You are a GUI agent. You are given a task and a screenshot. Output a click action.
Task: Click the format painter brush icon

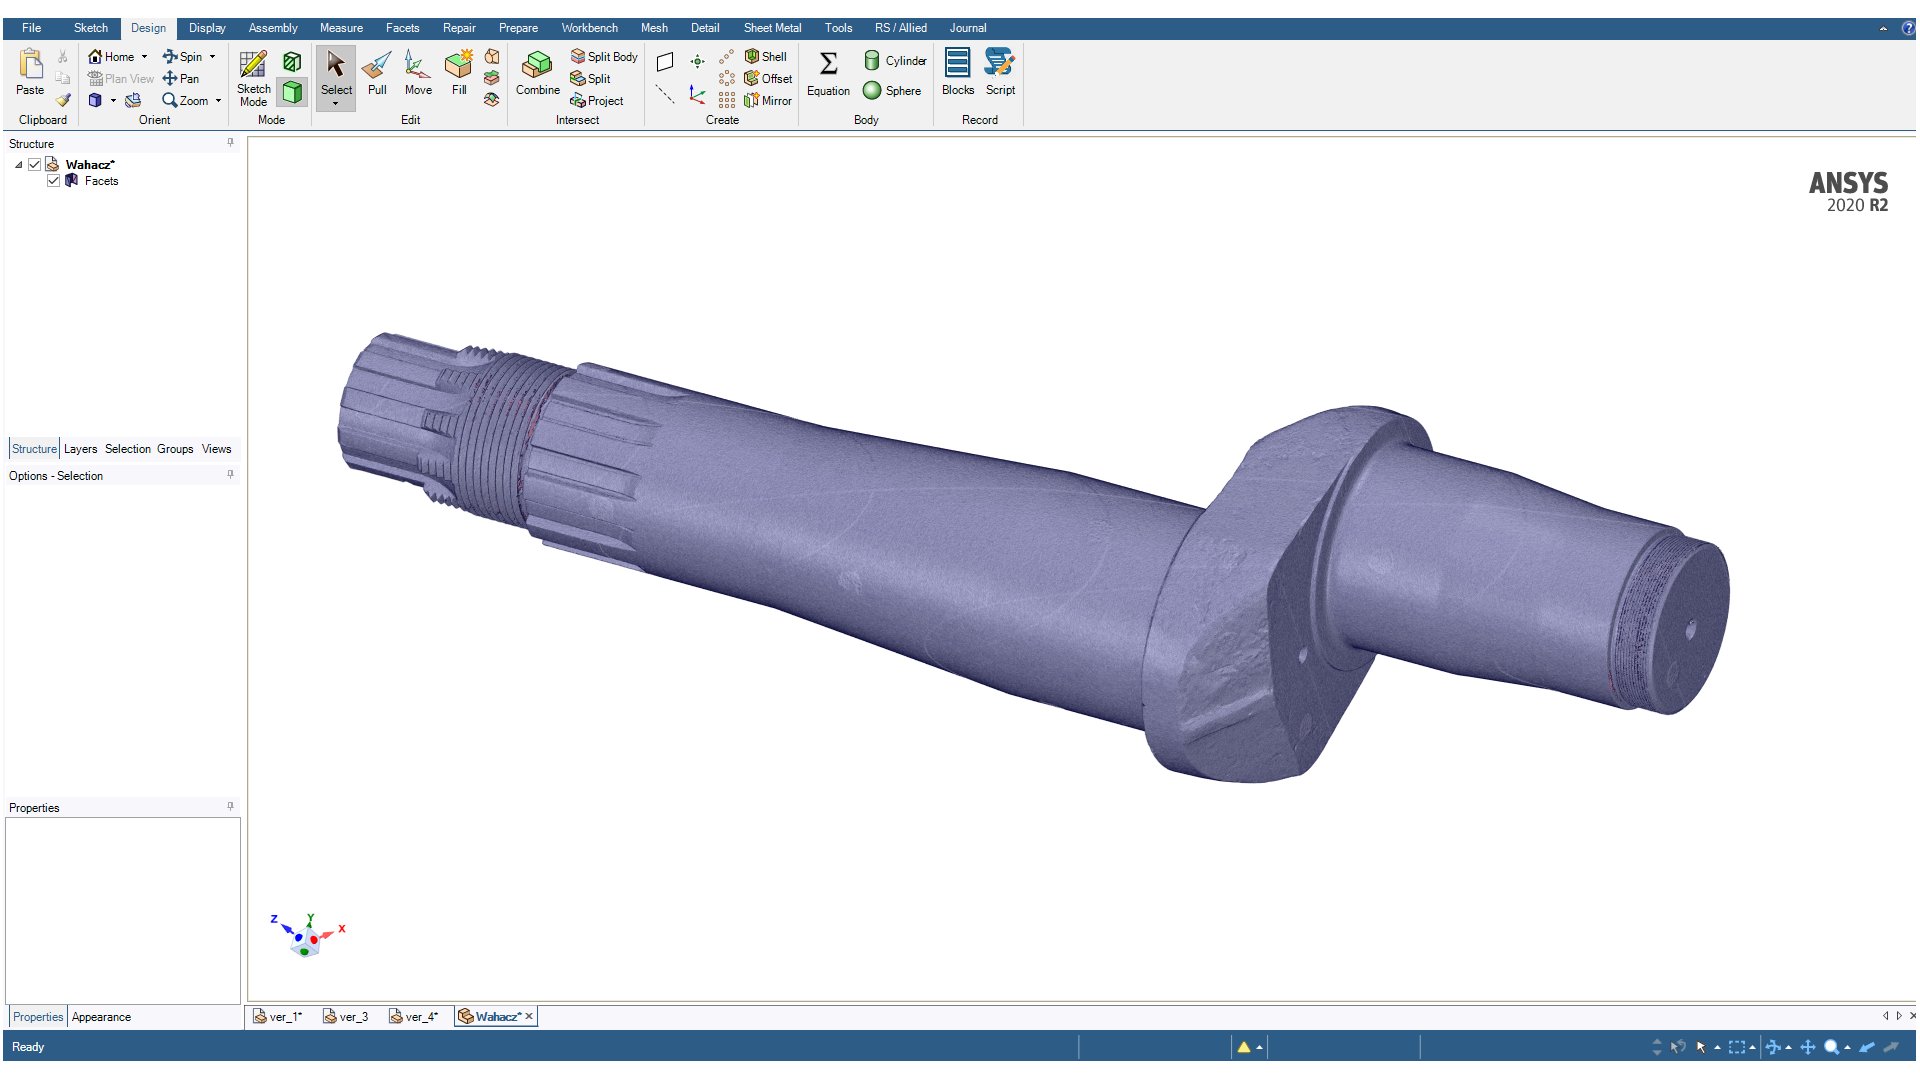[63, 100]
